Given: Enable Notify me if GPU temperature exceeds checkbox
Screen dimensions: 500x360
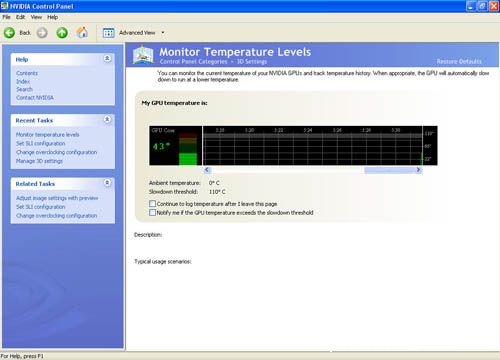Looking at the screenshot, I should pos(152,212).
